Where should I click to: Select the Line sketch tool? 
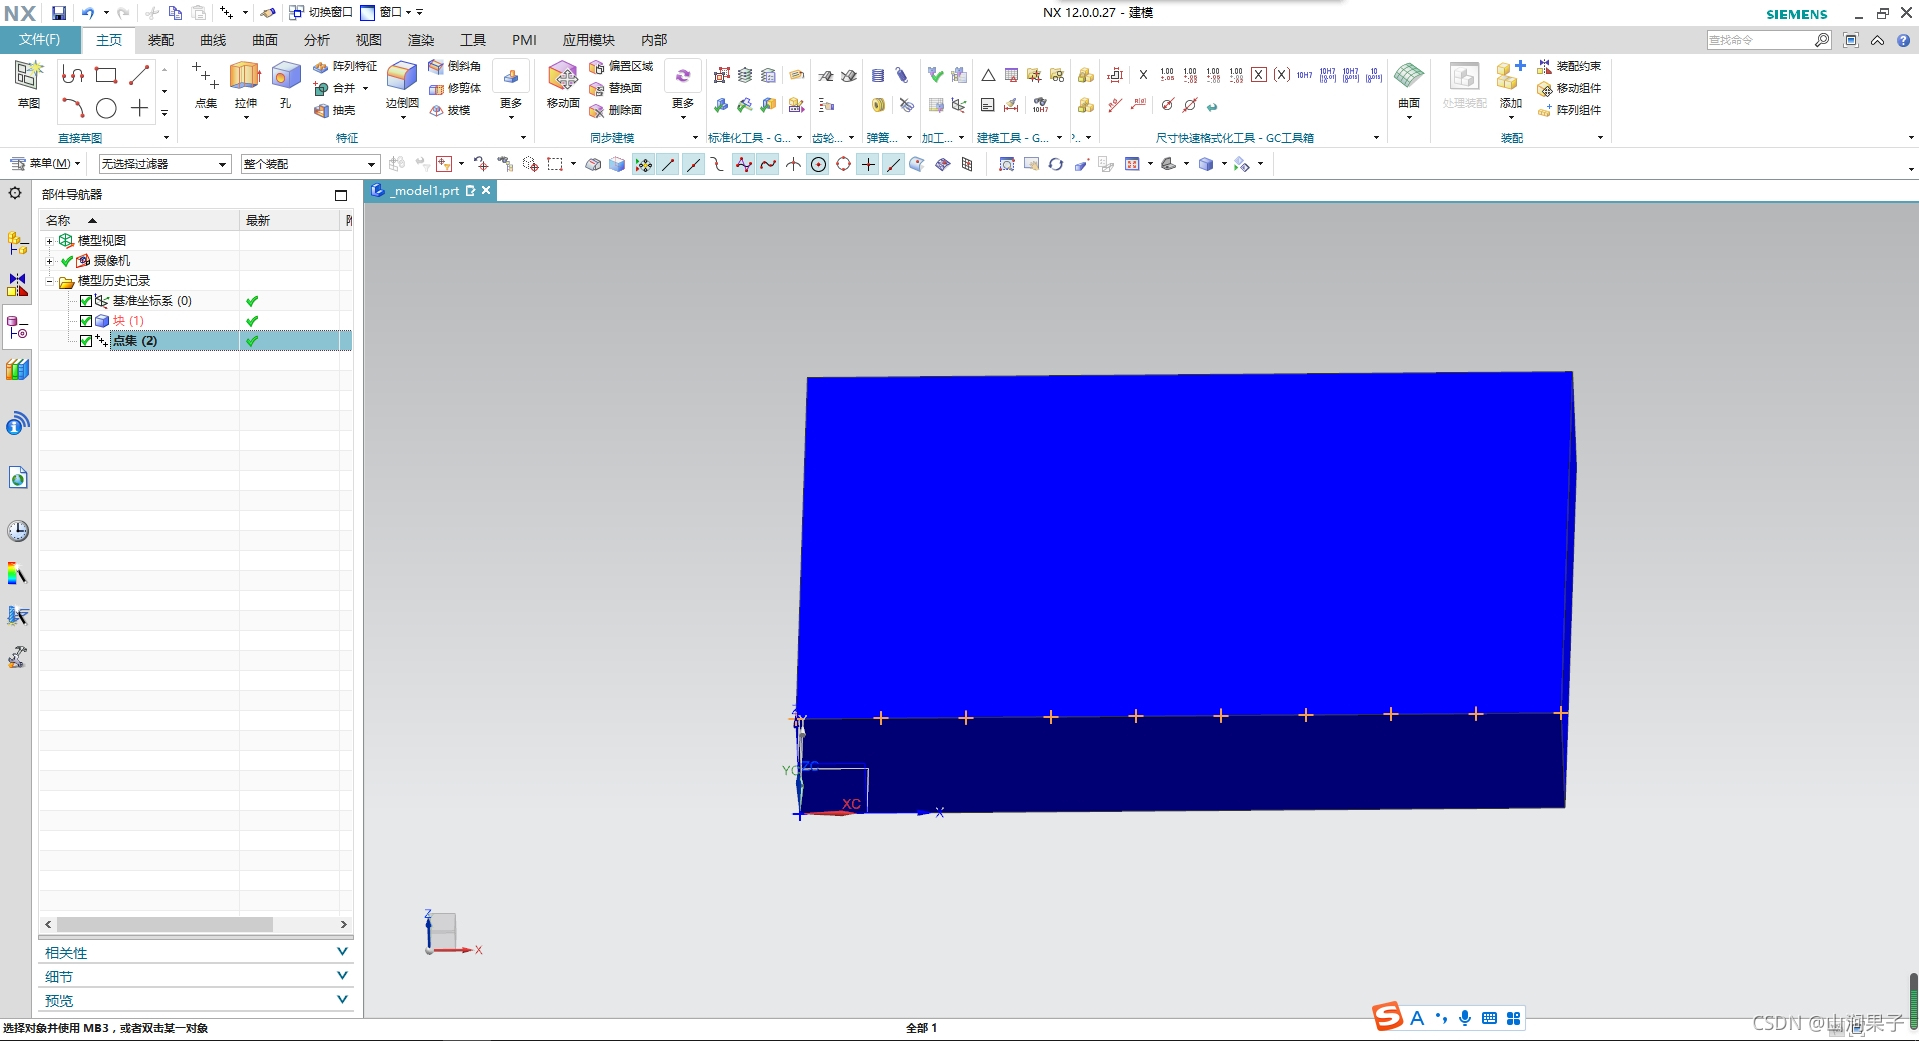[x=139, y=75]
